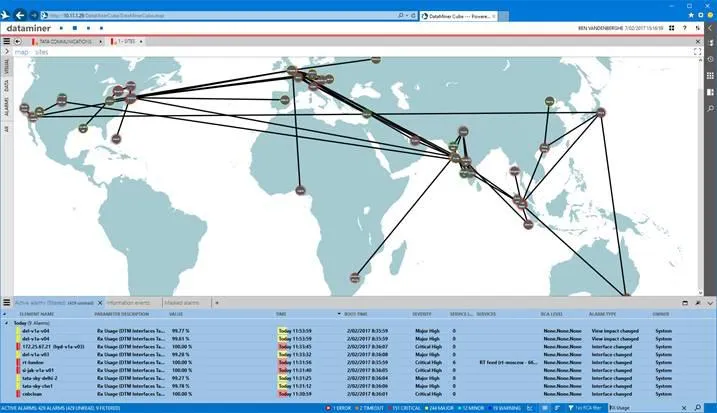Go back with browser back arrow
This screenshot has width=717, height=413.
[x=20, y=16]
